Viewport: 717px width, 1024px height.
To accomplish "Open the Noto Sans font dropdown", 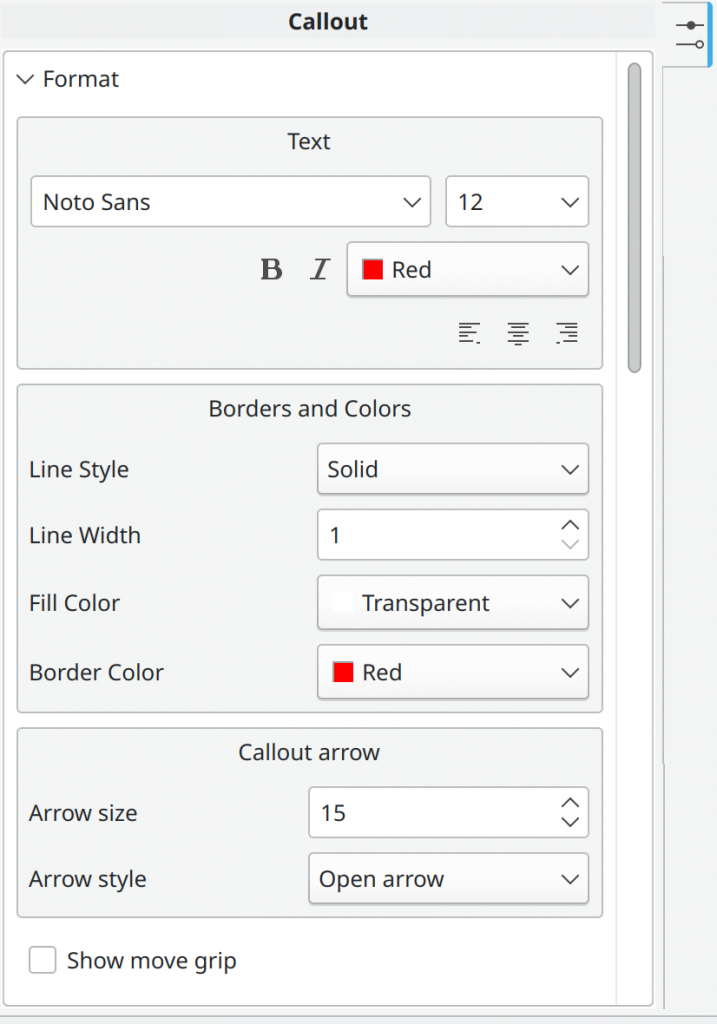I will (x=230, y=201).
